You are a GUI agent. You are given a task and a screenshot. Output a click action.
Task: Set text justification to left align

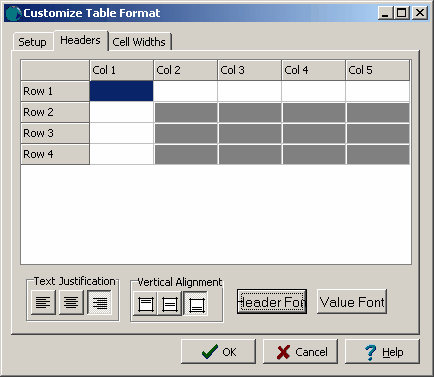coord(43,303)
